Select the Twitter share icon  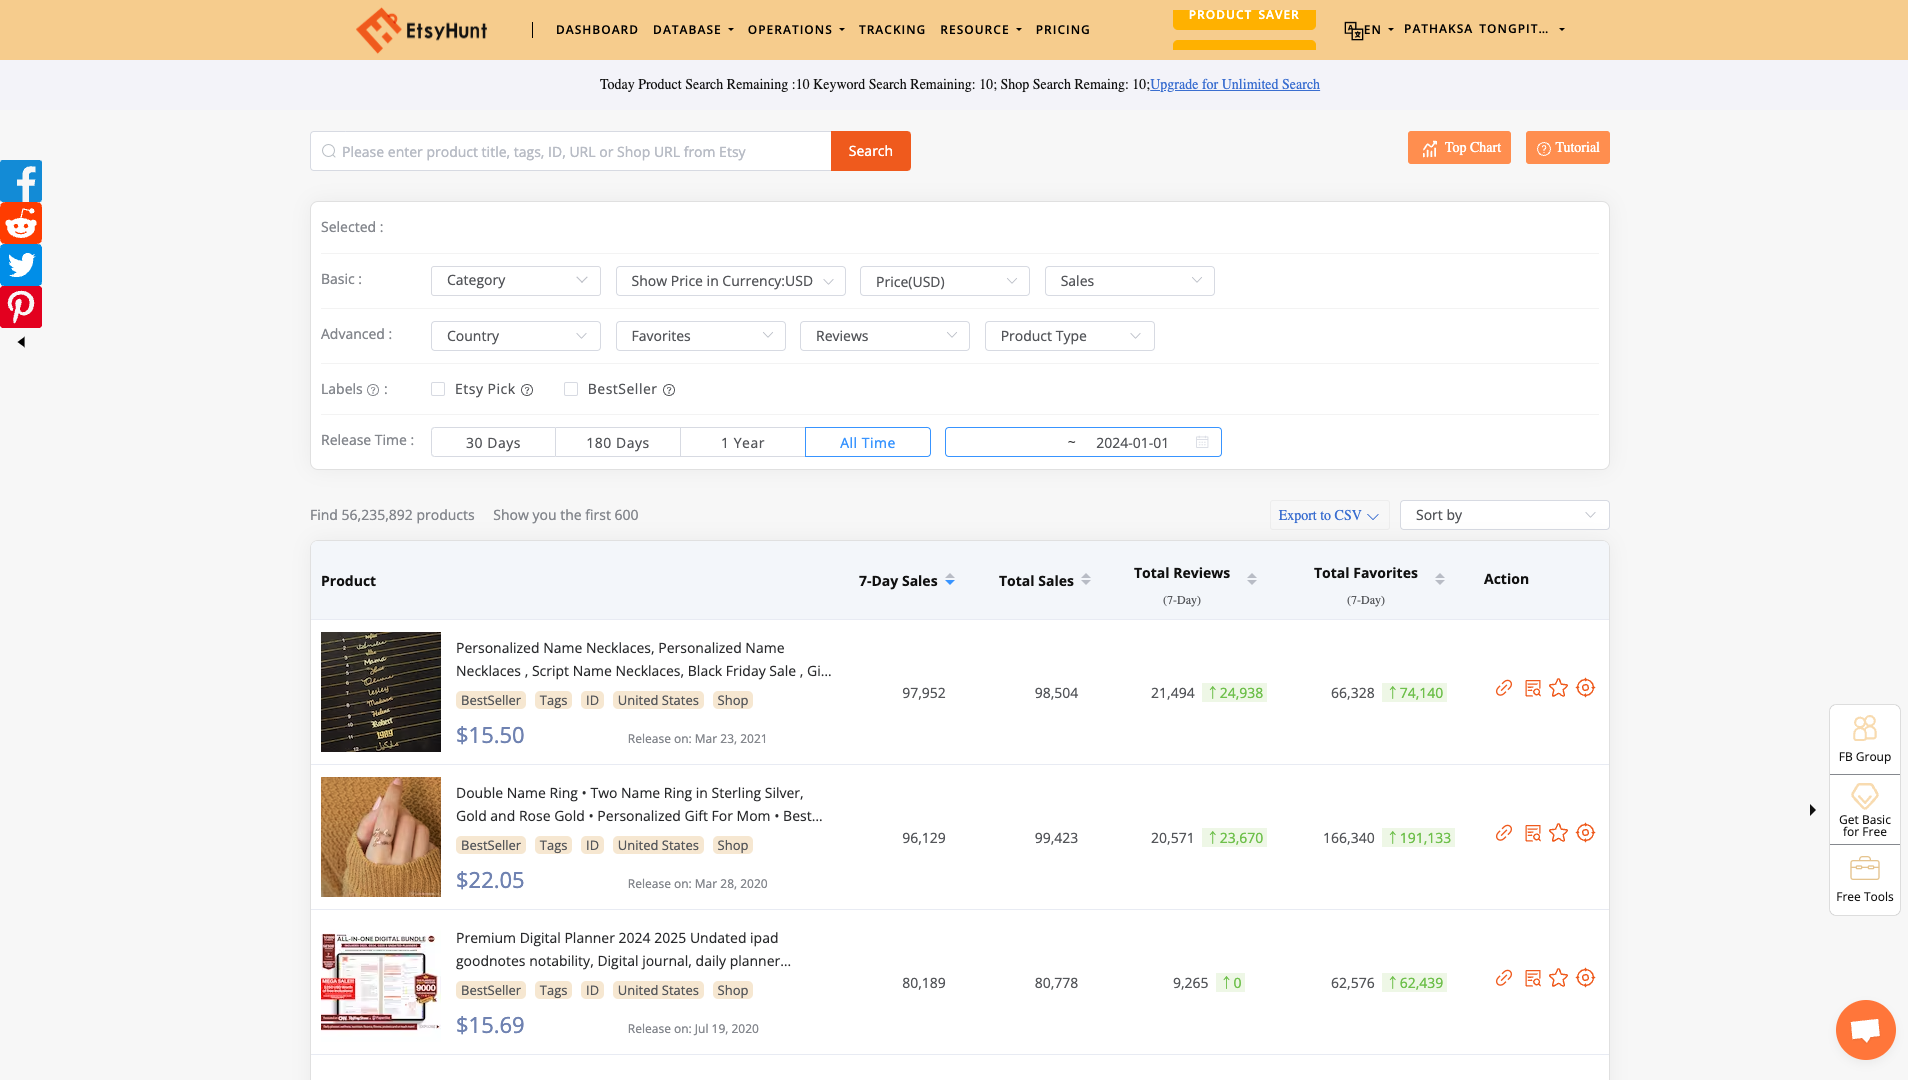pyautogui.click(x=20, y=264)
